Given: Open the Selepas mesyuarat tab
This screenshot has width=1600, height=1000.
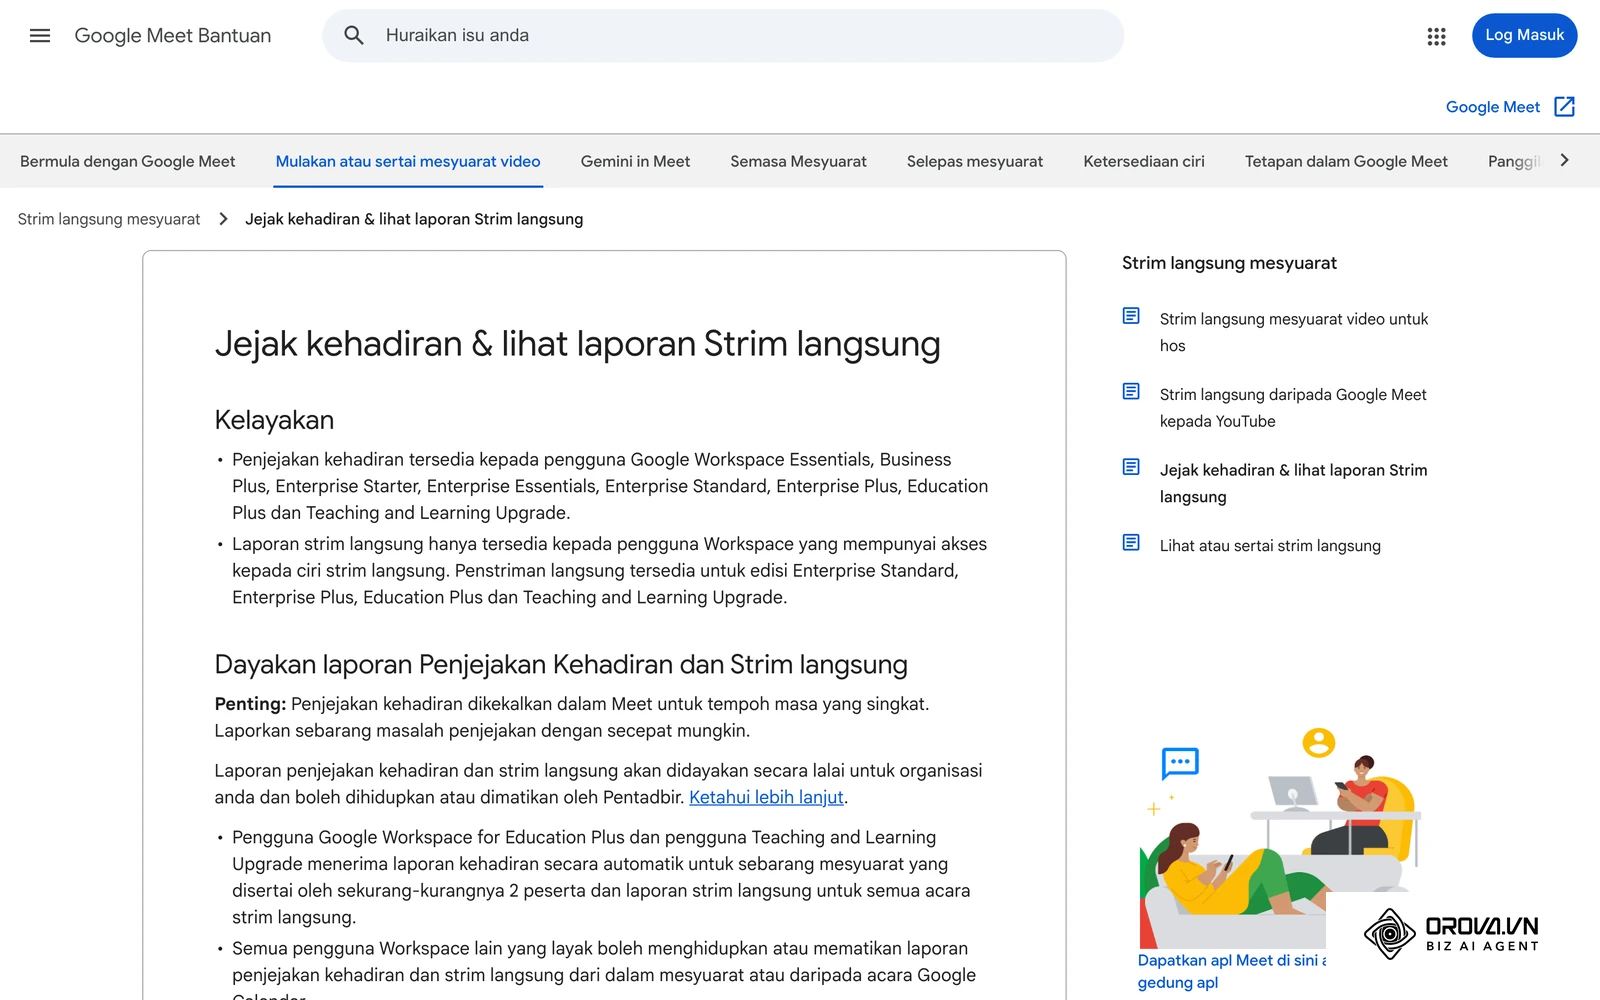Looking at the screenshot, I should (x=975, y=161).
